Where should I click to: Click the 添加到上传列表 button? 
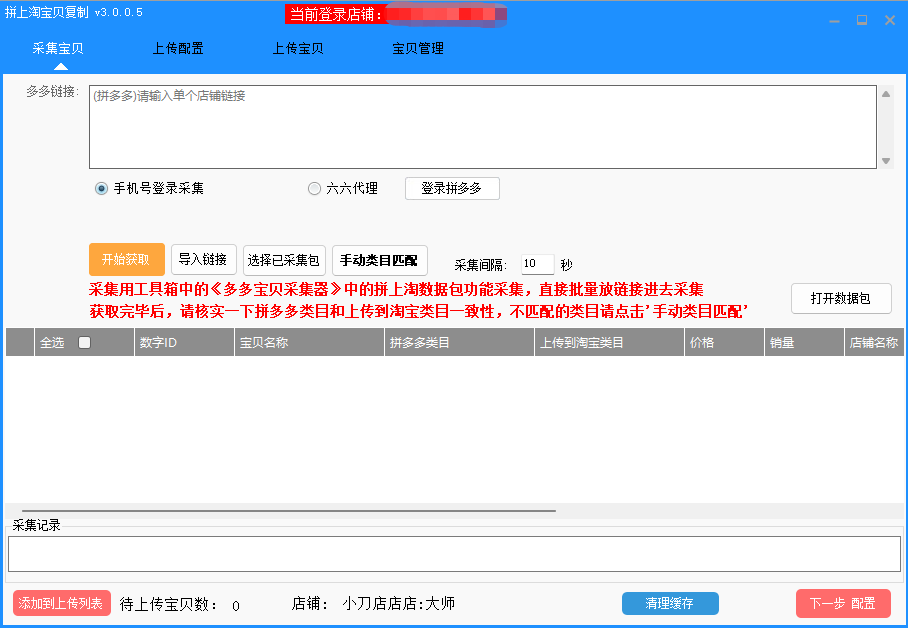tap(61, 603)
